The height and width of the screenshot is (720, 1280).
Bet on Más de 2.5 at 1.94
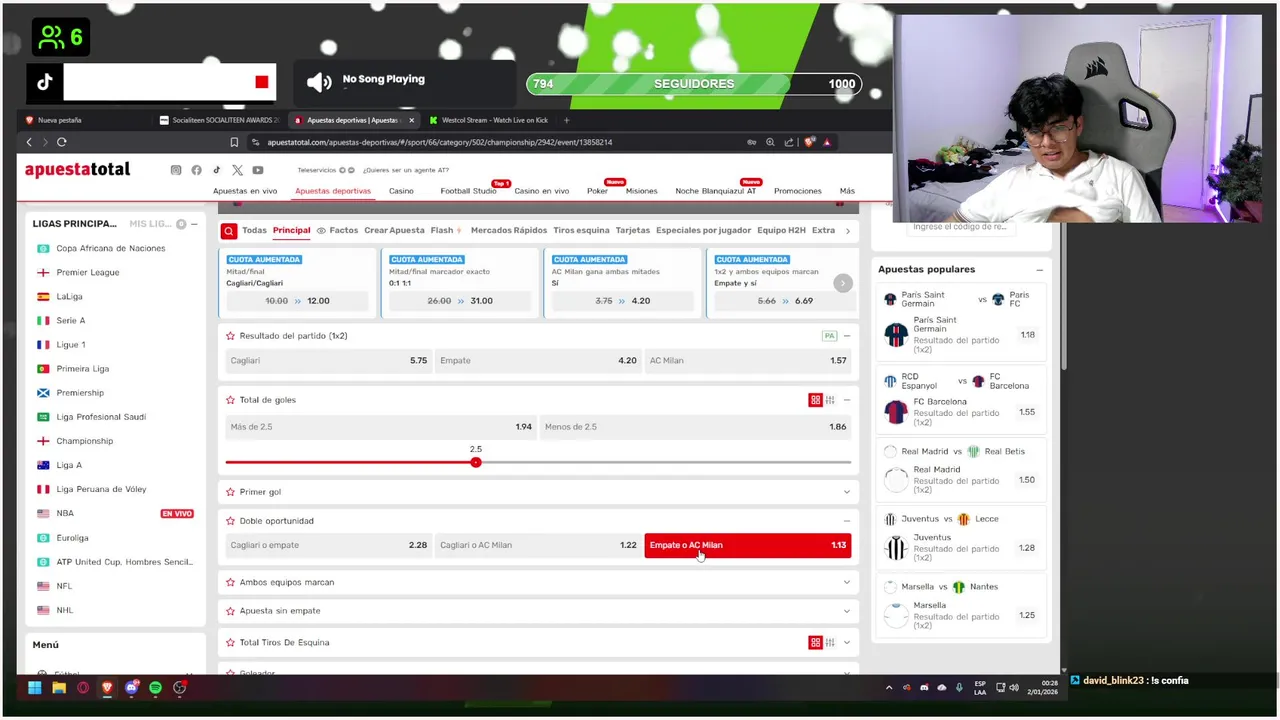tap(380, 427)
